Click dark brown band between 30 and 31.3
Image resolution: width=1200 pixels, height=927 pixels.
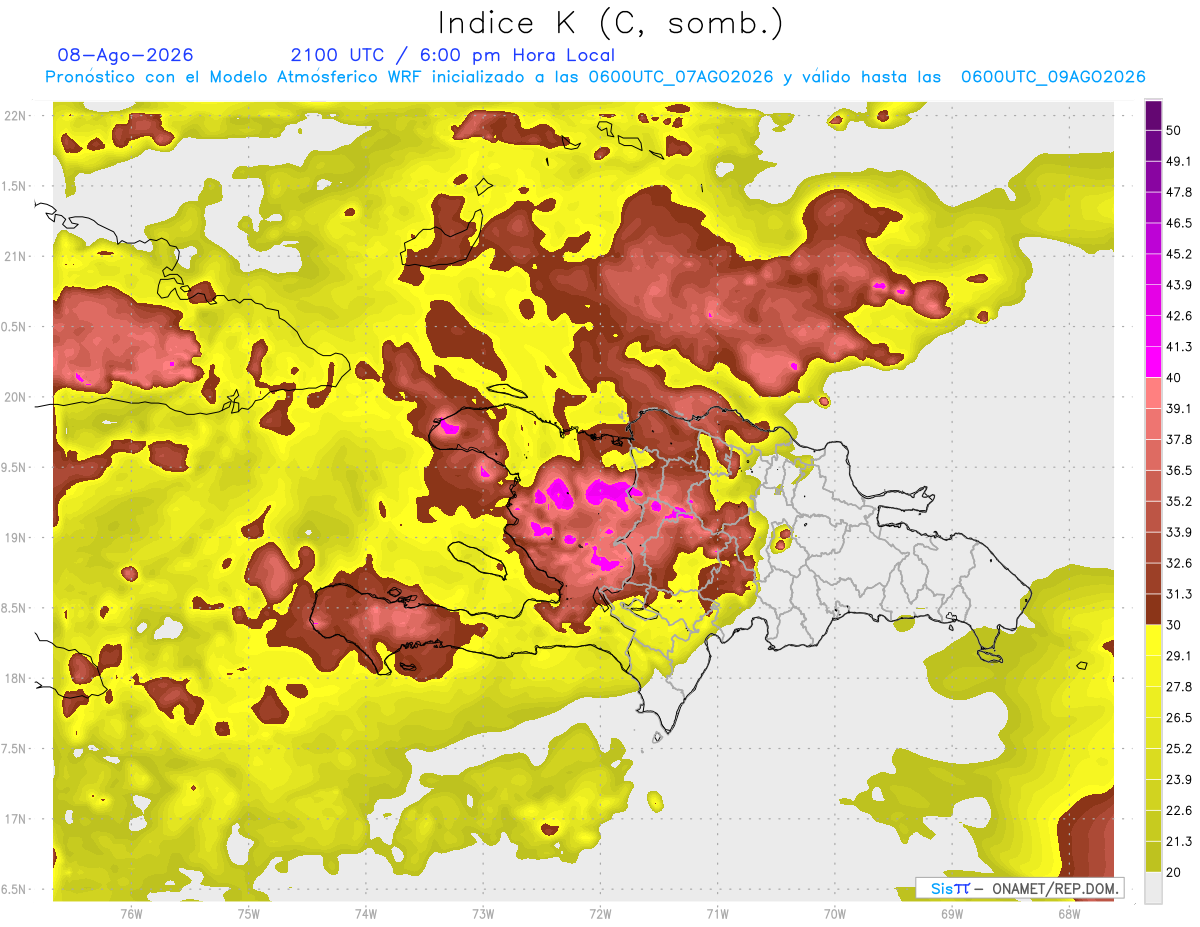click(x=1153, y=609)
